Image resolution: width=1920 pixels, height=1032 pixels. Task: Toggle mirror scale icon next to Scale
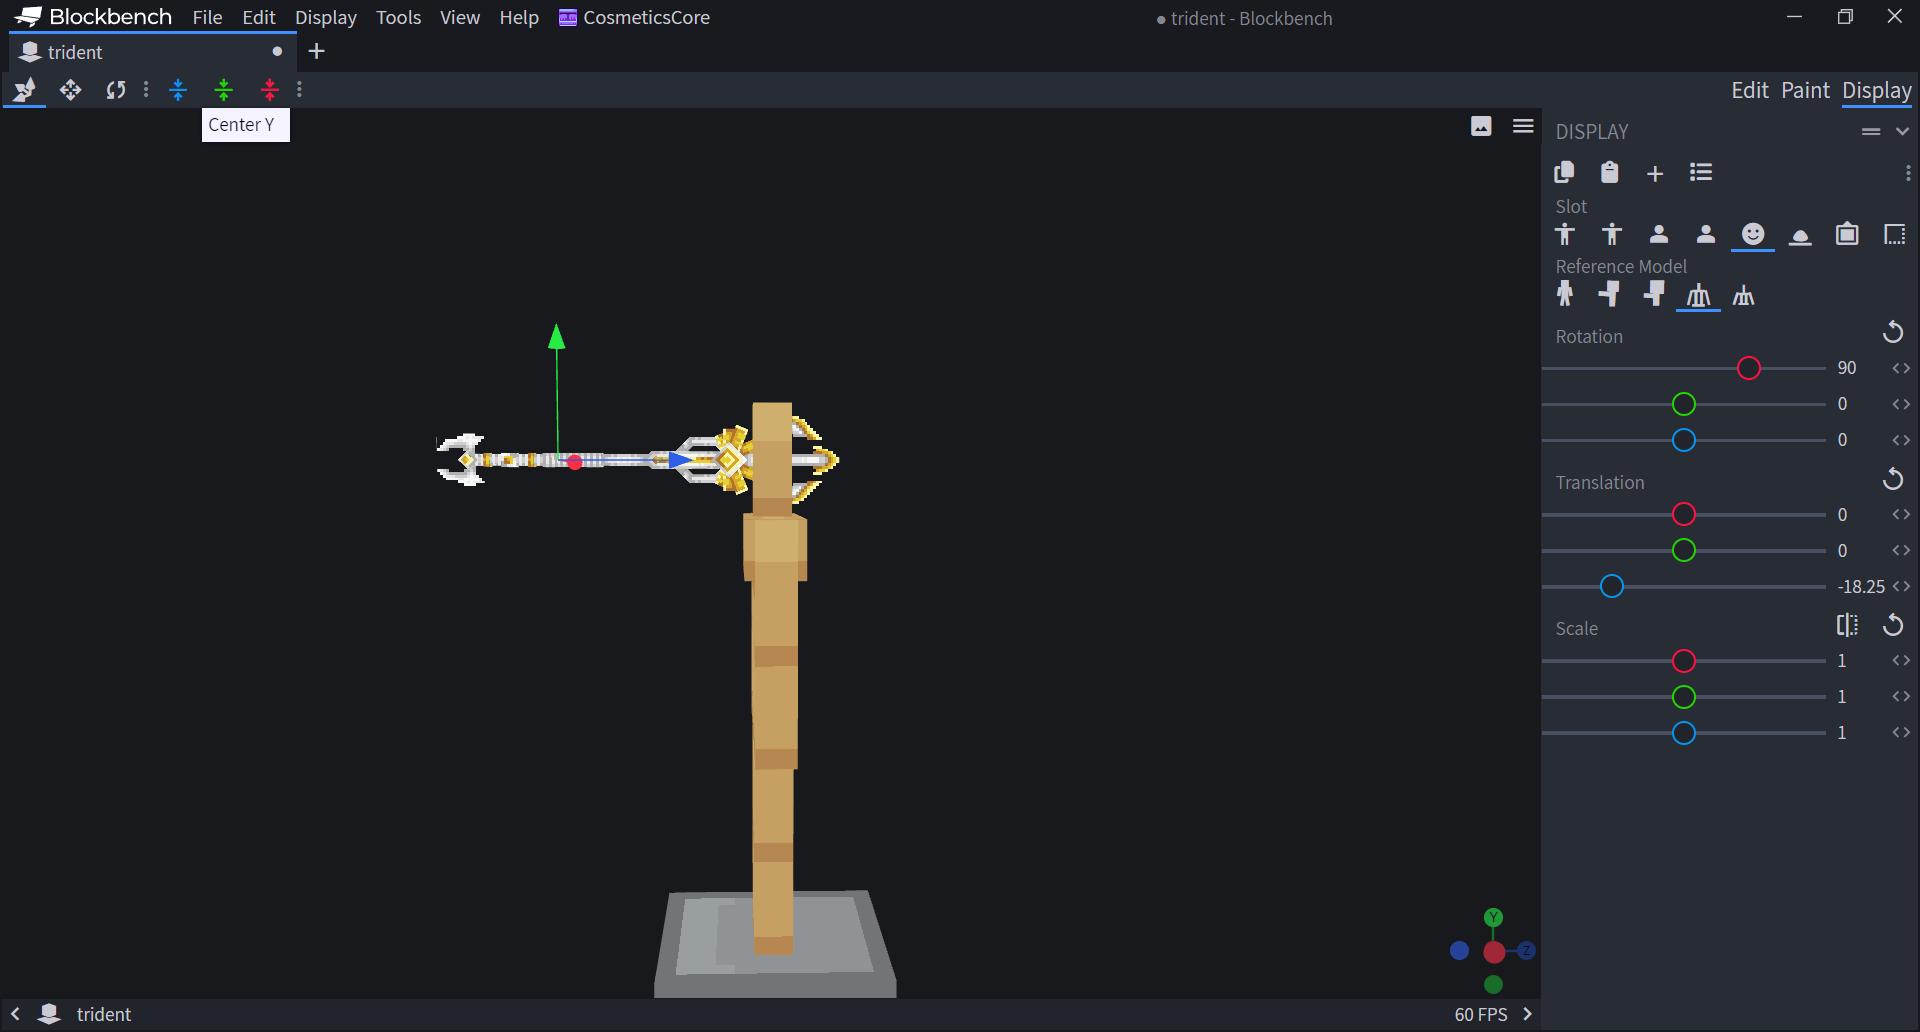[x=1847, y=625]
